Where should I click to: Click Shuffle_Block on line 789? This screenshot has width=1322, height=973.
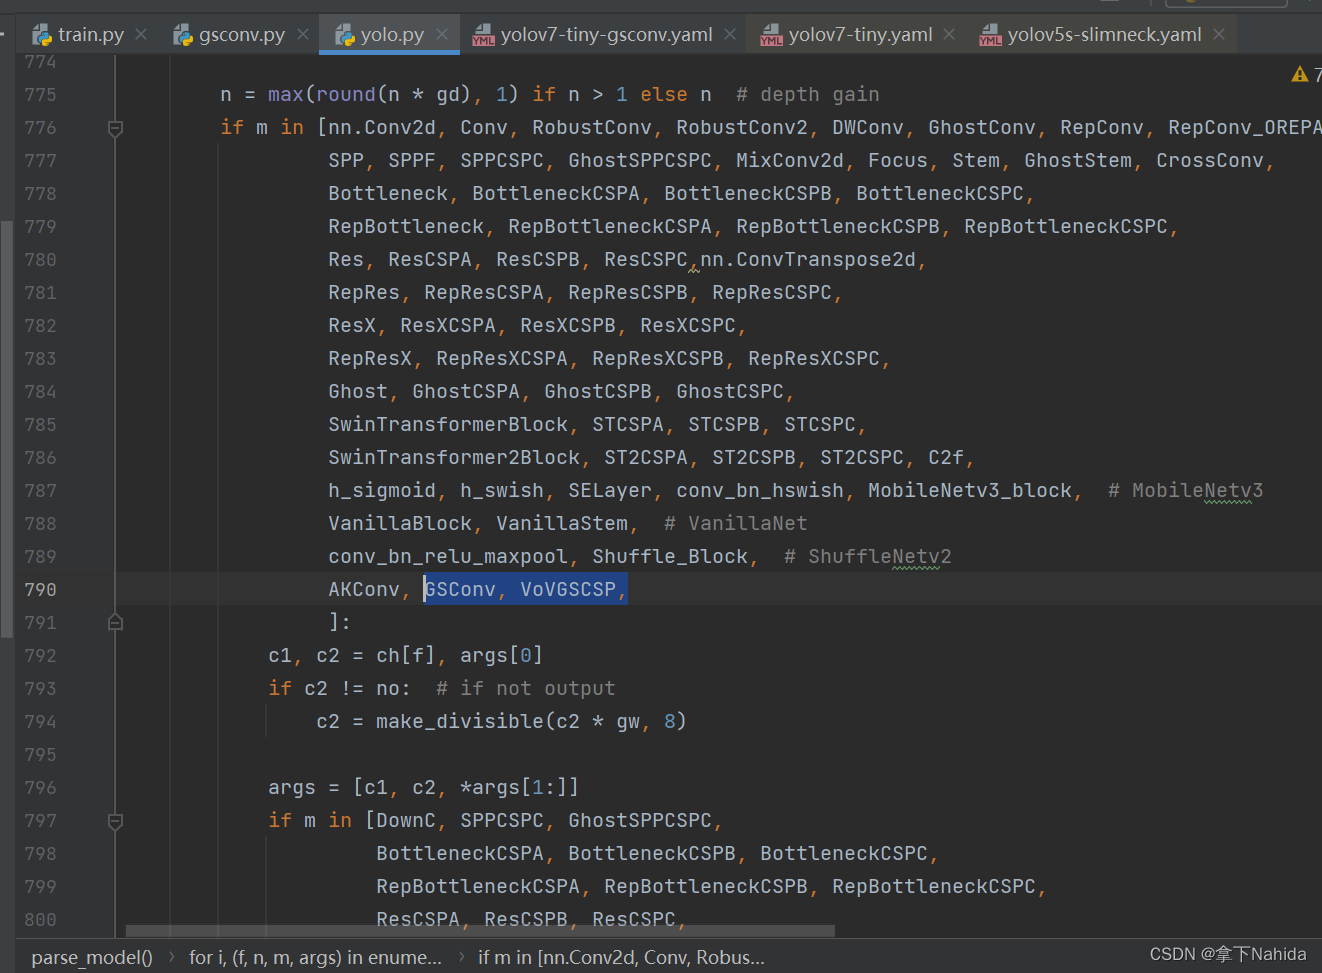pos(670,557)
